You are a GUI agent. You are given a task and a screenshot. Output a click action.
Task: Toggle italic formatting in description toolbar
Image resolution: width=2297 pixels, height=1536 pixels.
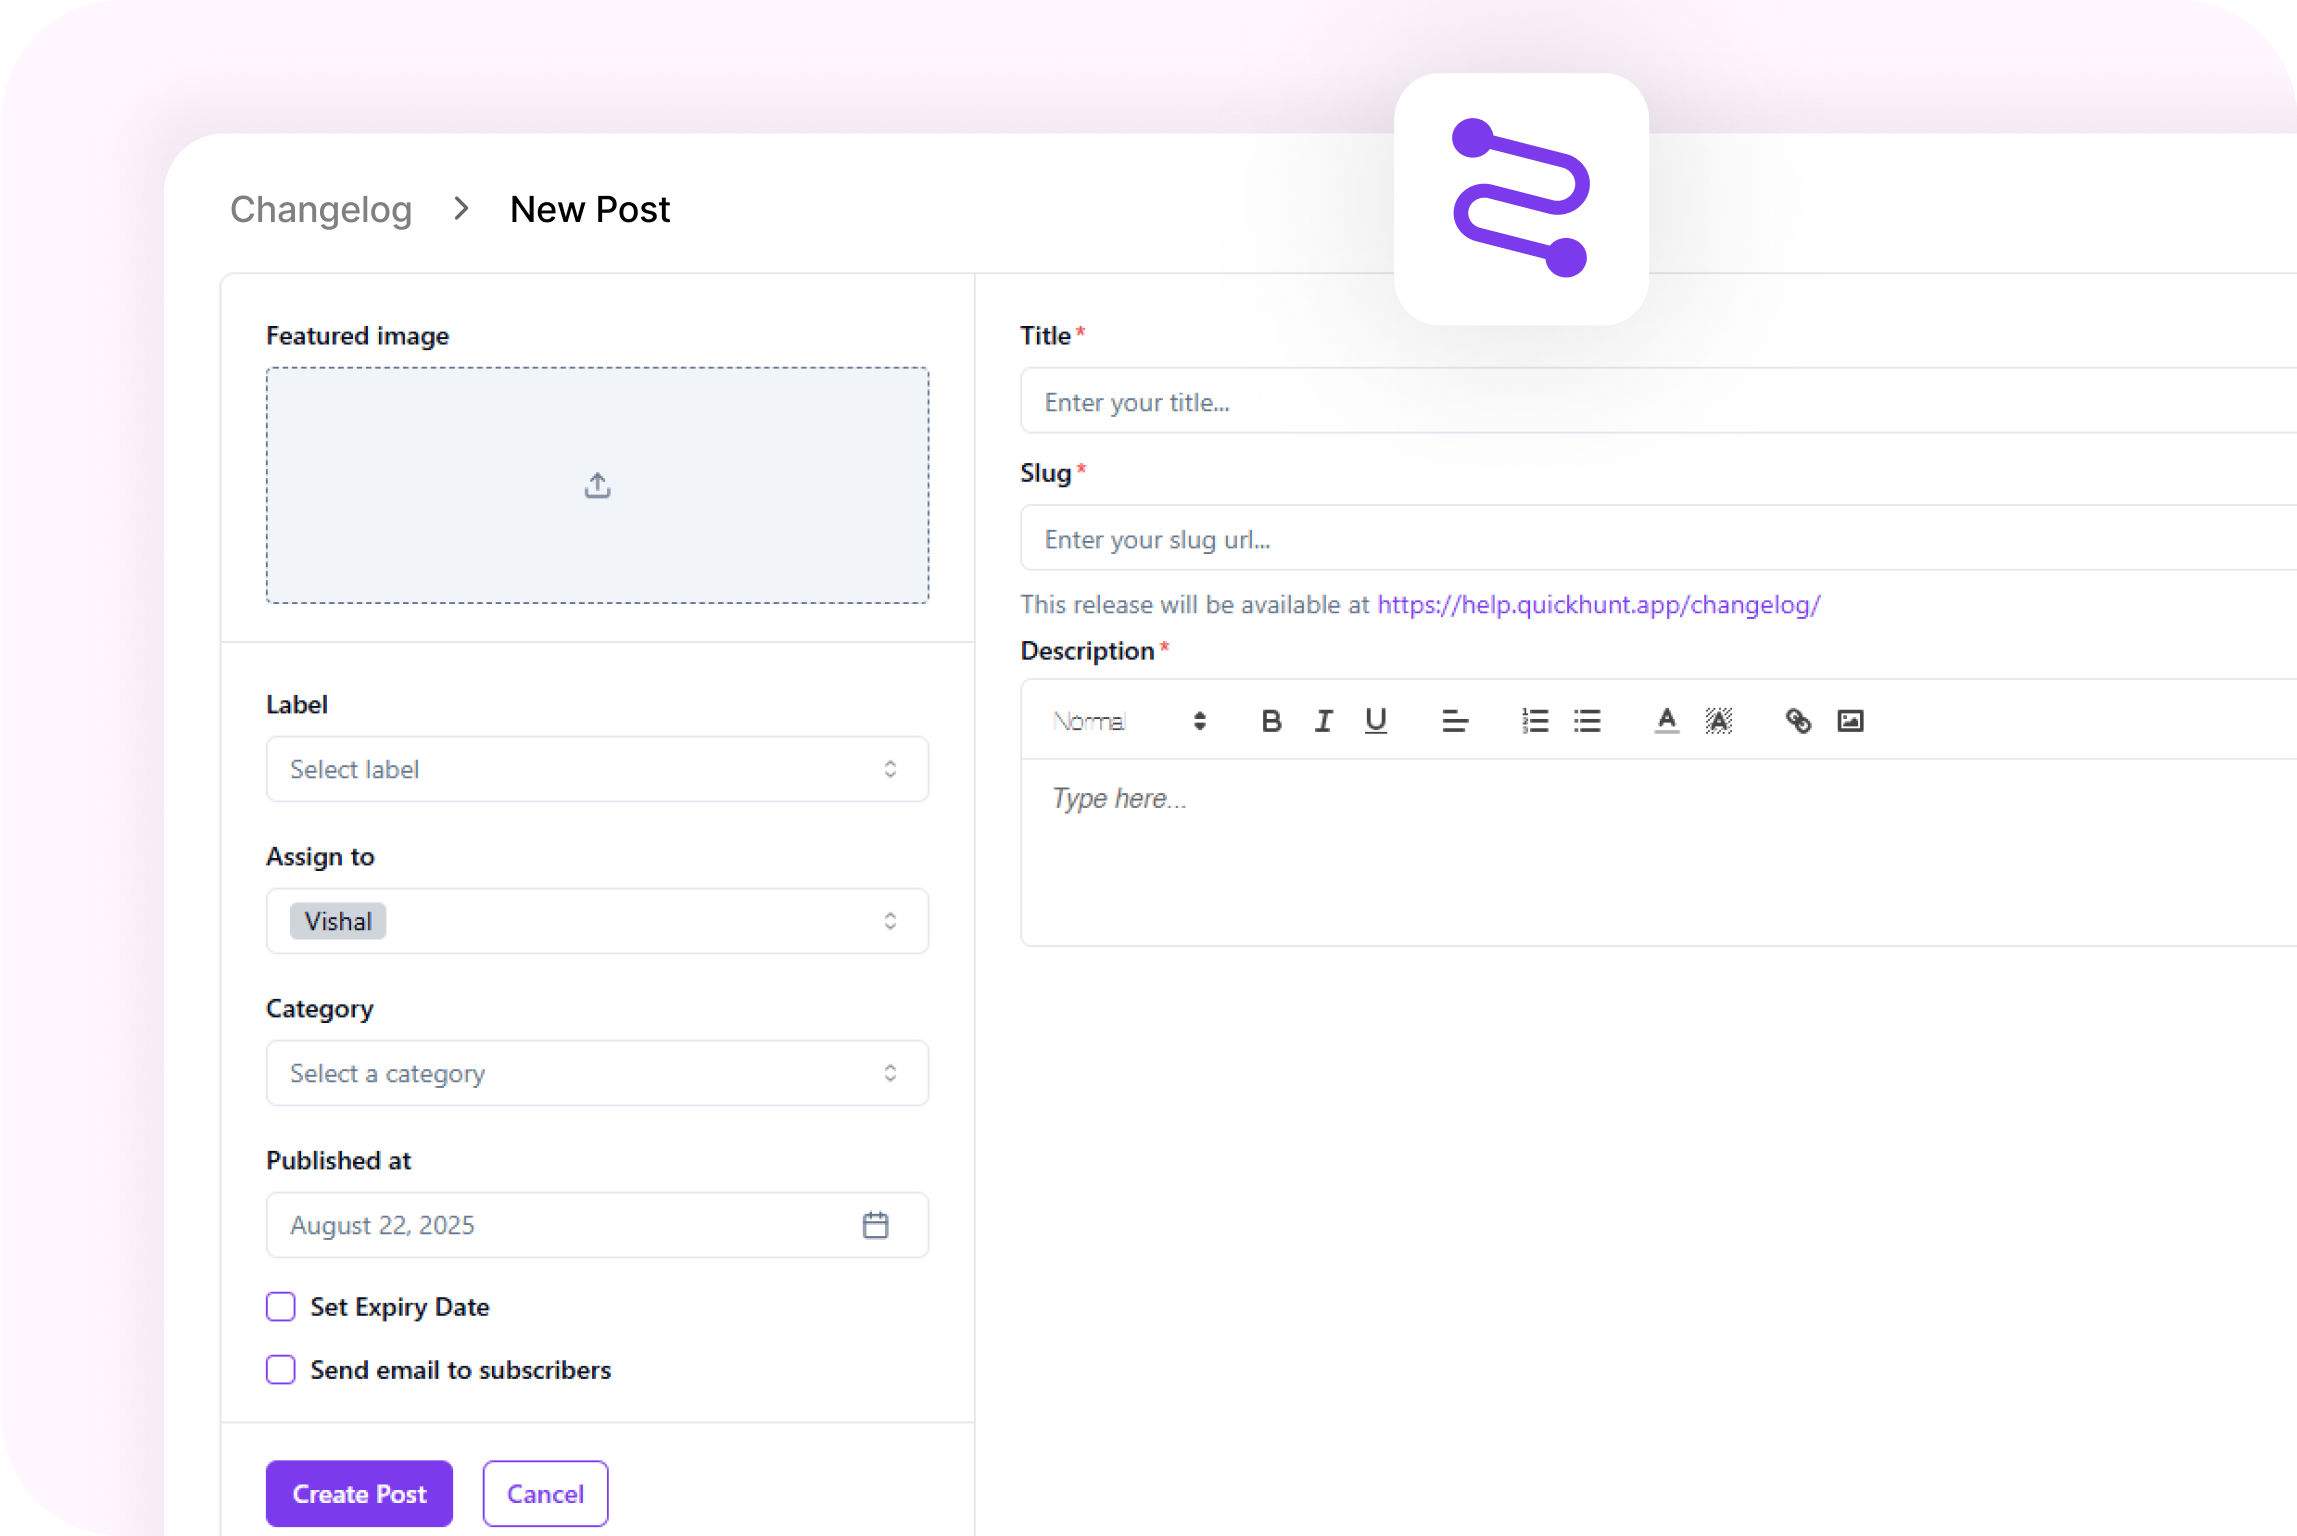click(x=1323, y=721)
